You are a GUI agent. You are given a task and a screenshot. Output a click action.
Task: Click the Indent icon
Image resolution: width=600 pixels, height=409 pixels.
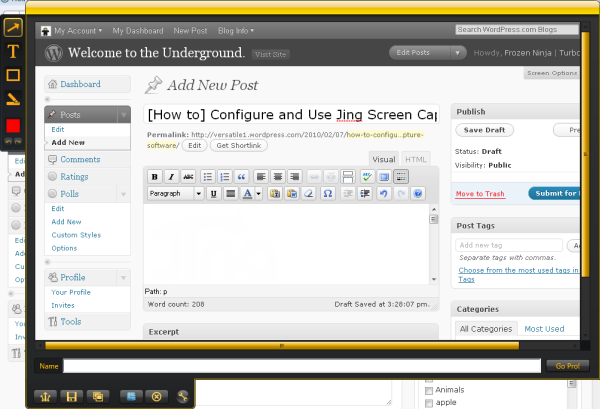point(365,194)
